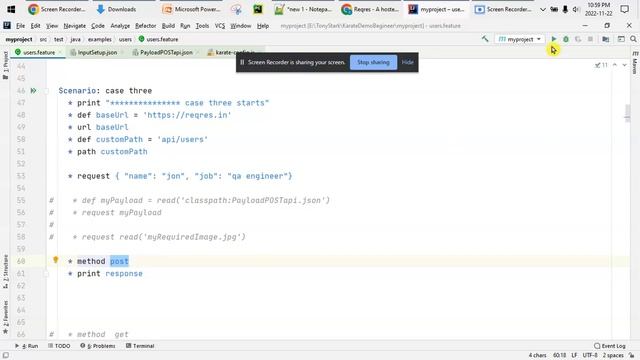The image size is (640, 360).
Task: Open the Structure tool window
Action: tap(5, 272)
